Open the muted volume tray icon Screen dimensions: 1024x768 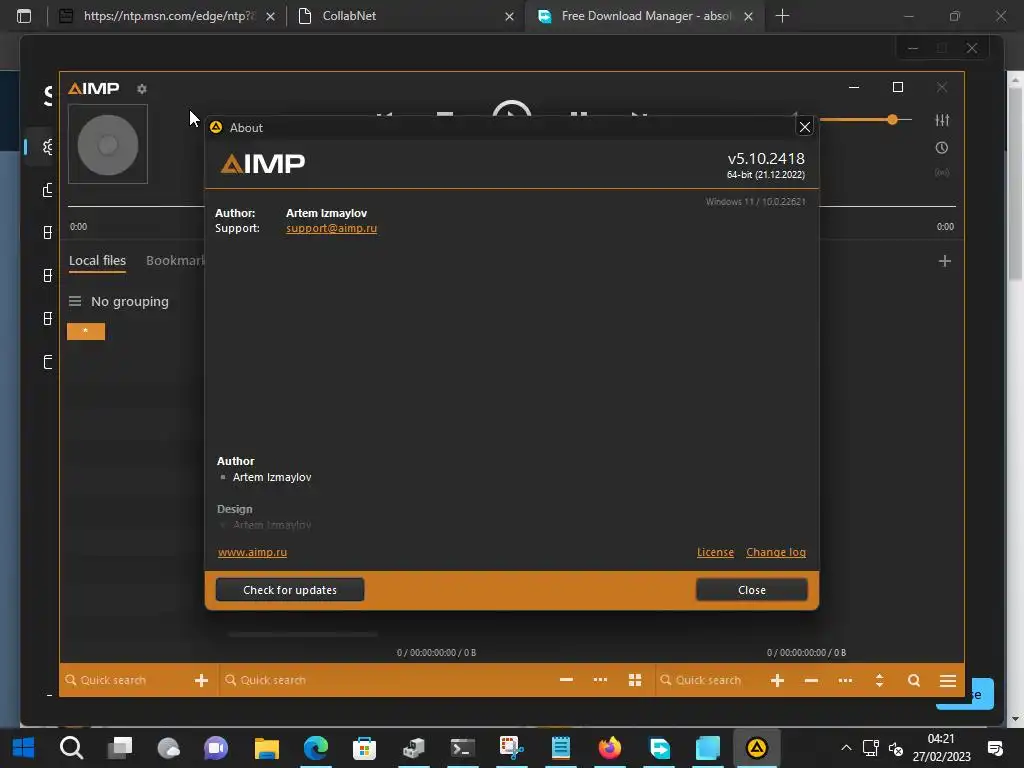click(x=896, y=748)
